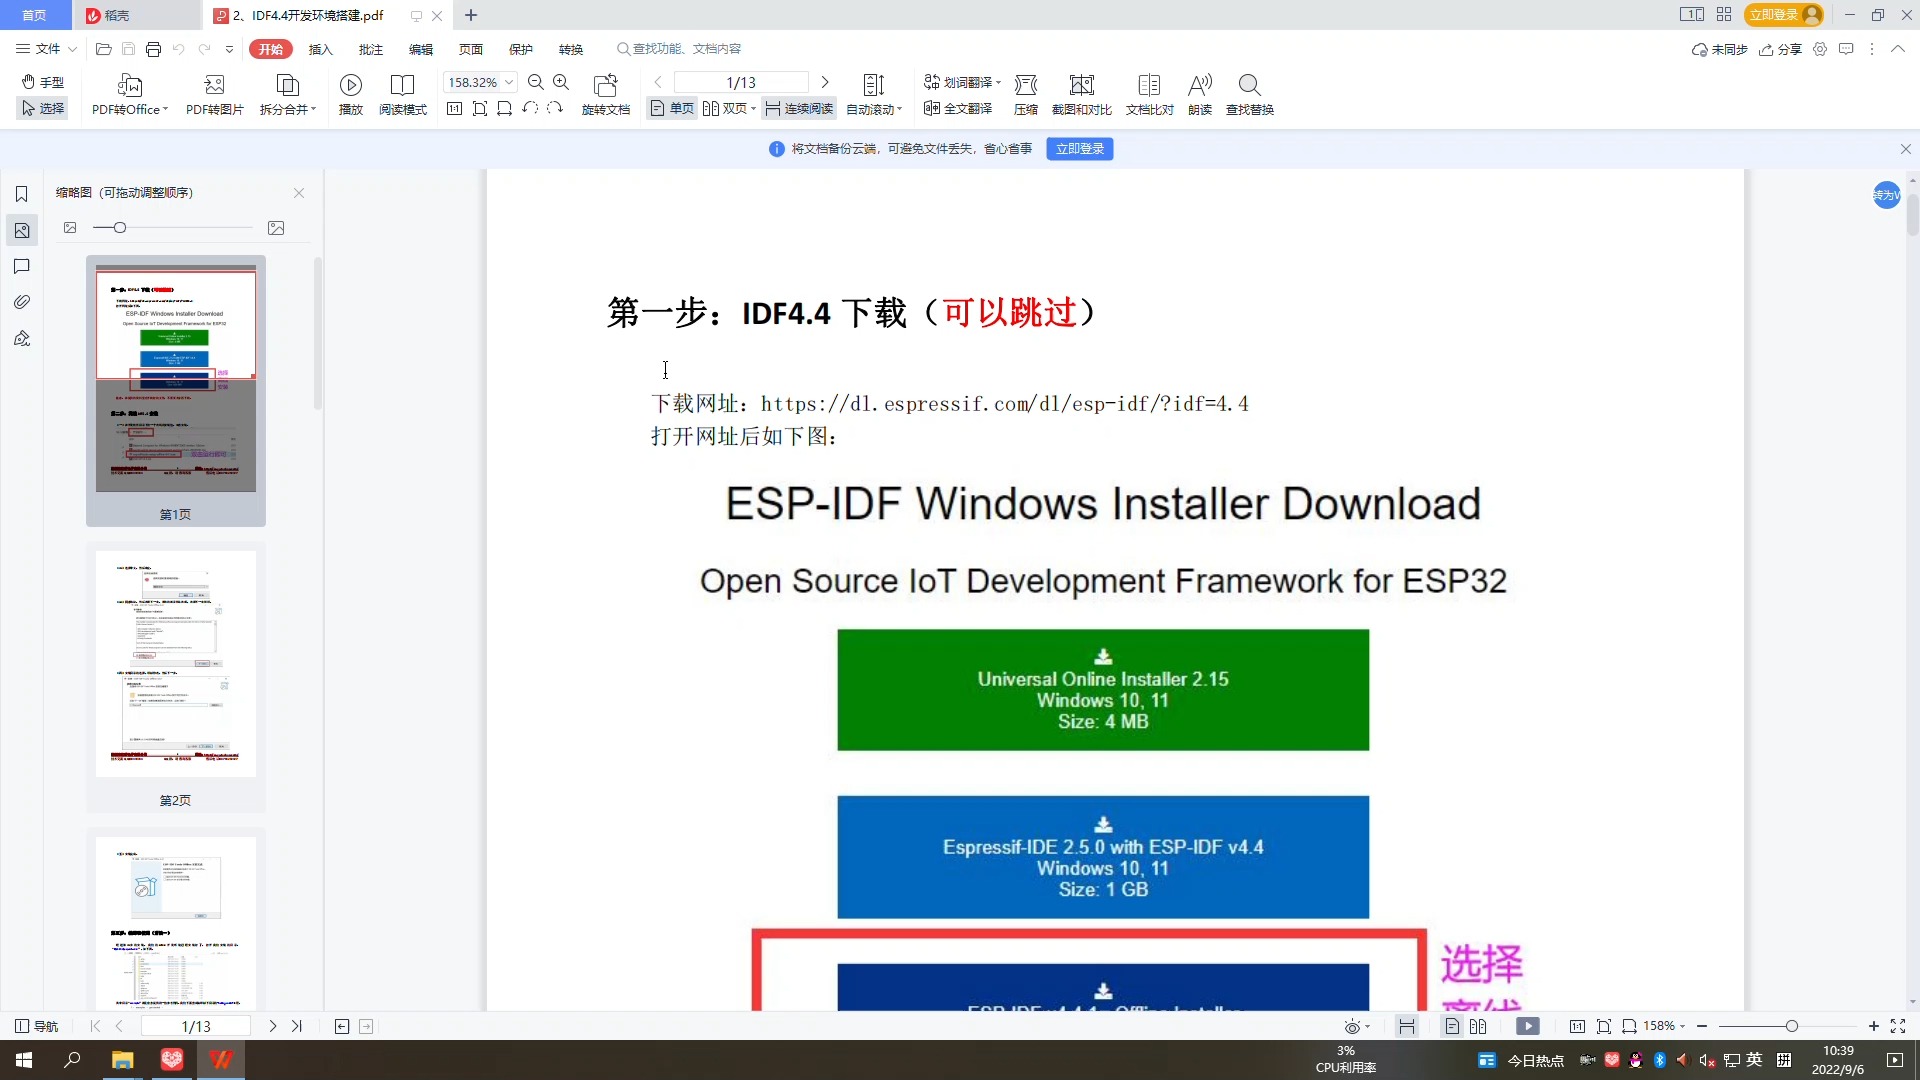Select the 第2页 page thumbnail

click(175, 663)
